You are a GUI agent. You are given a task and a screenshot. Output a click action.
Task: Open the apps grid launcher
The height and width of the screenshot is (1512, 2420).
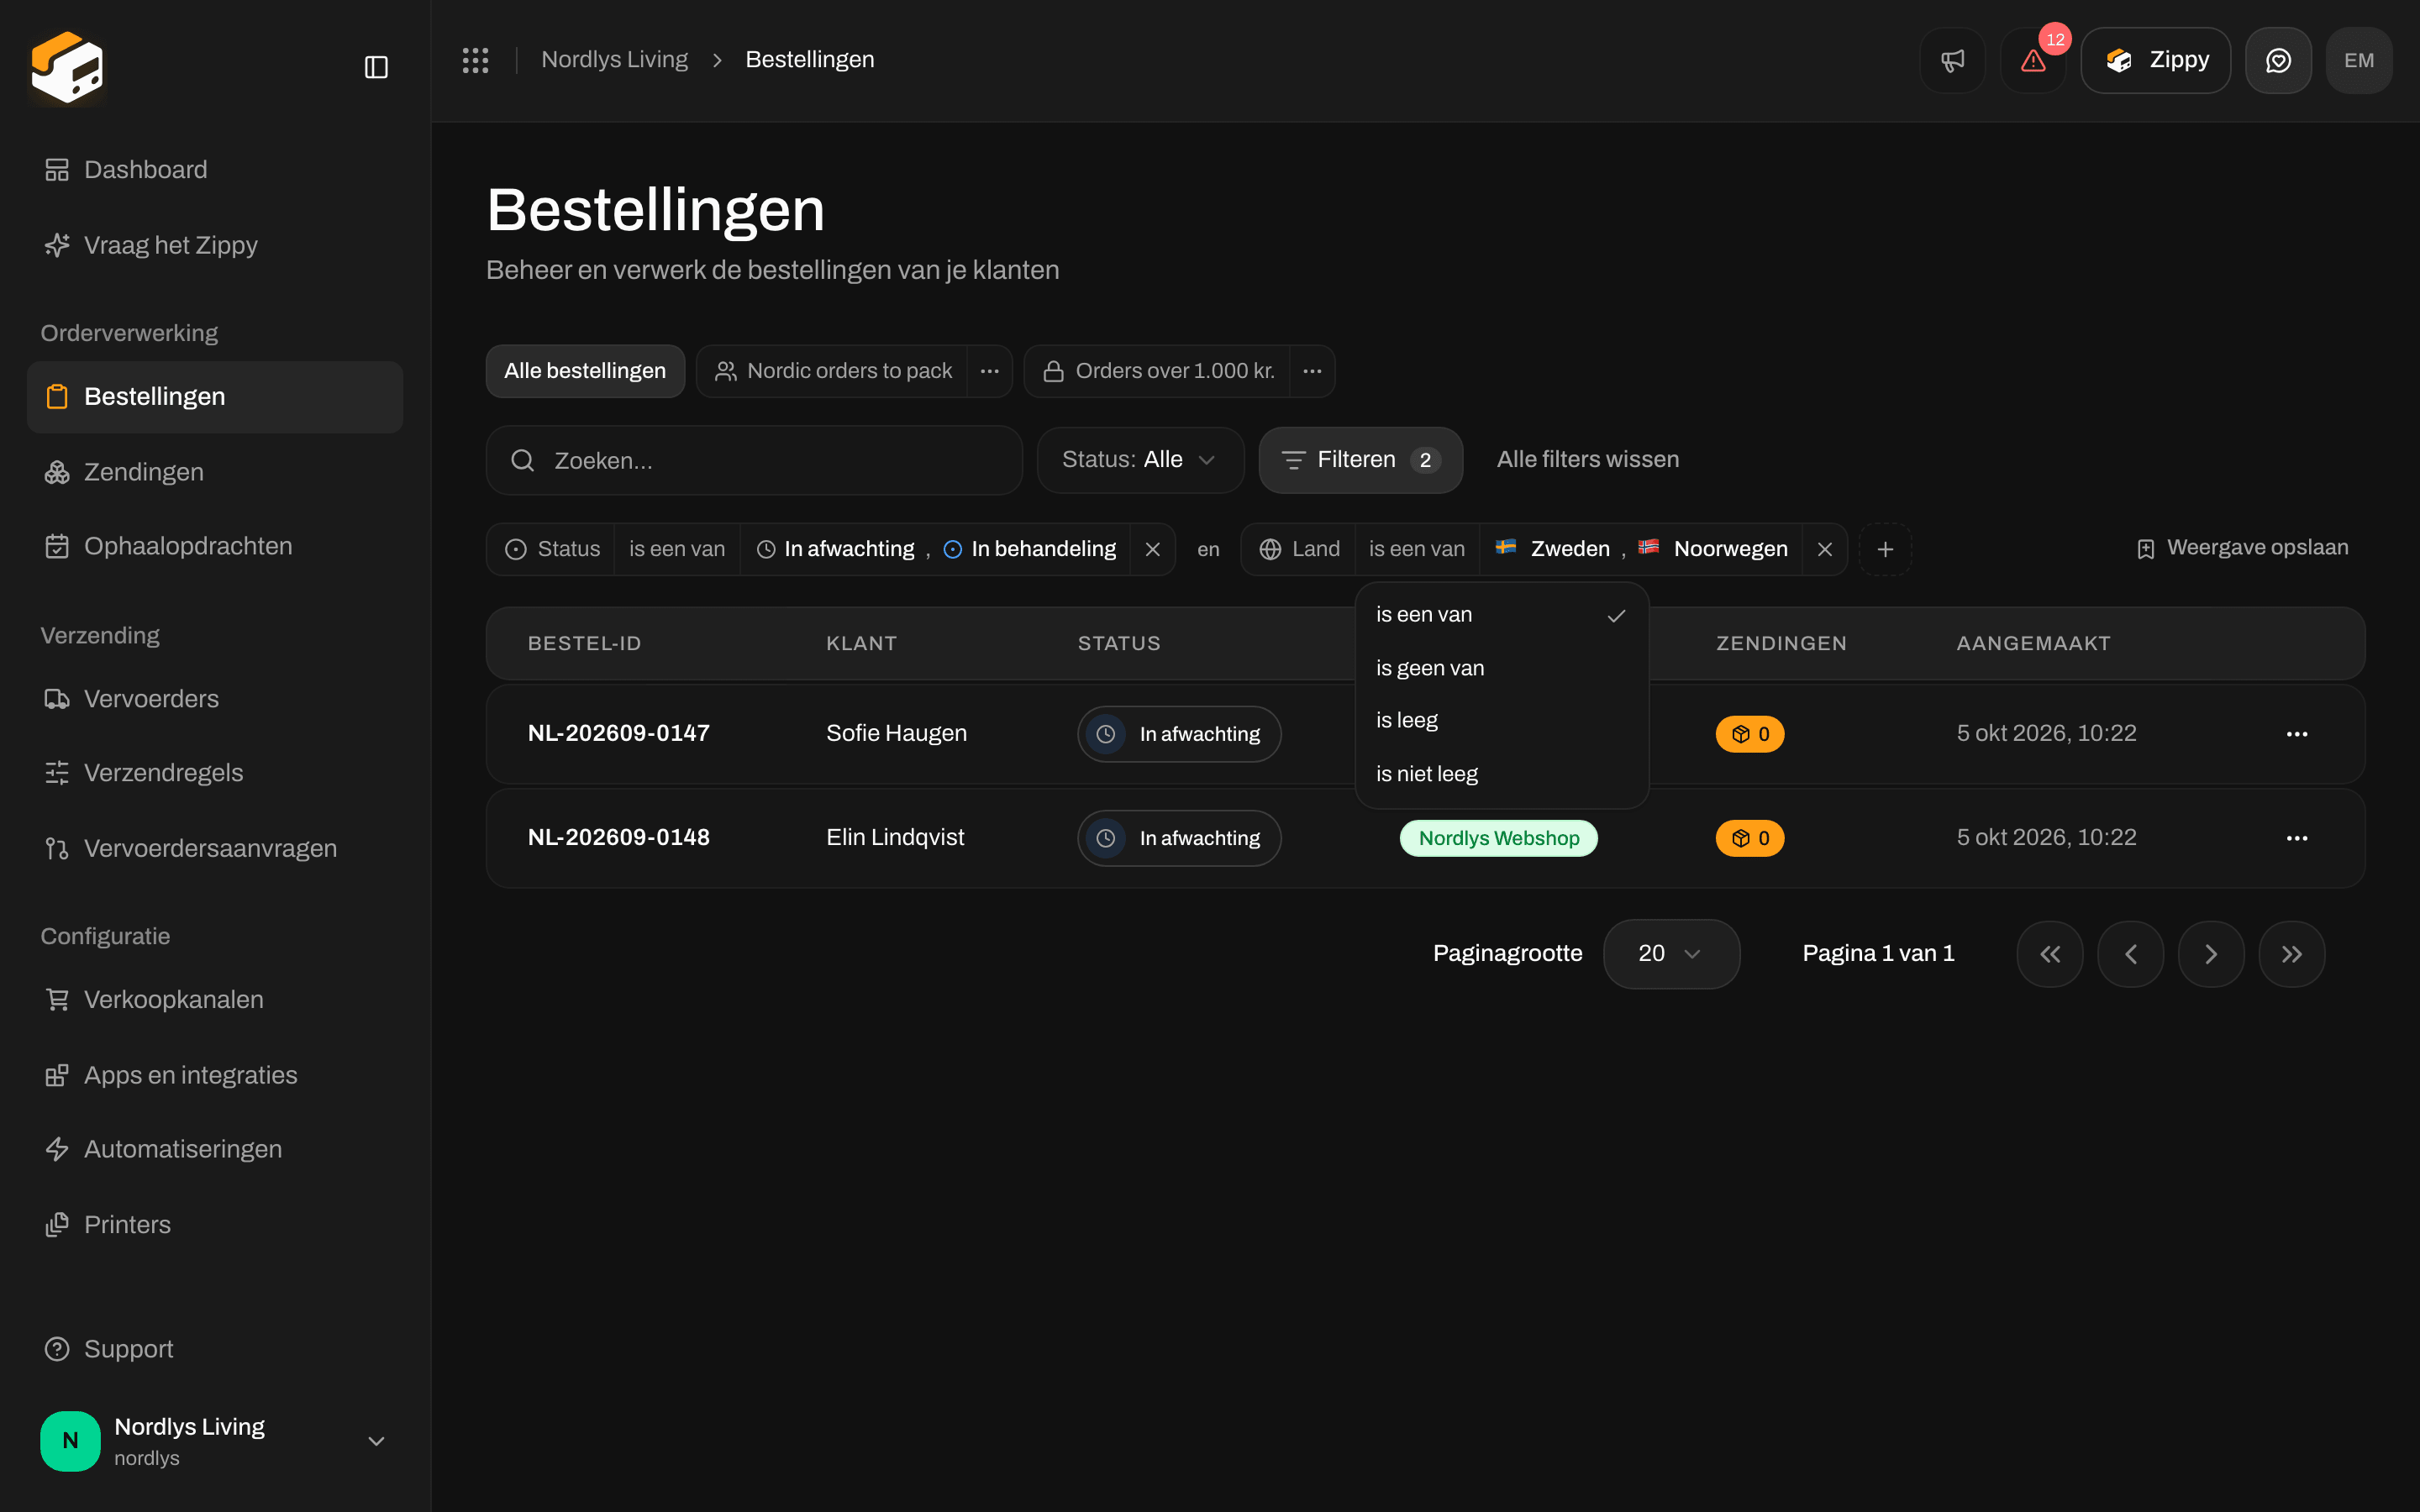(475, 60)
